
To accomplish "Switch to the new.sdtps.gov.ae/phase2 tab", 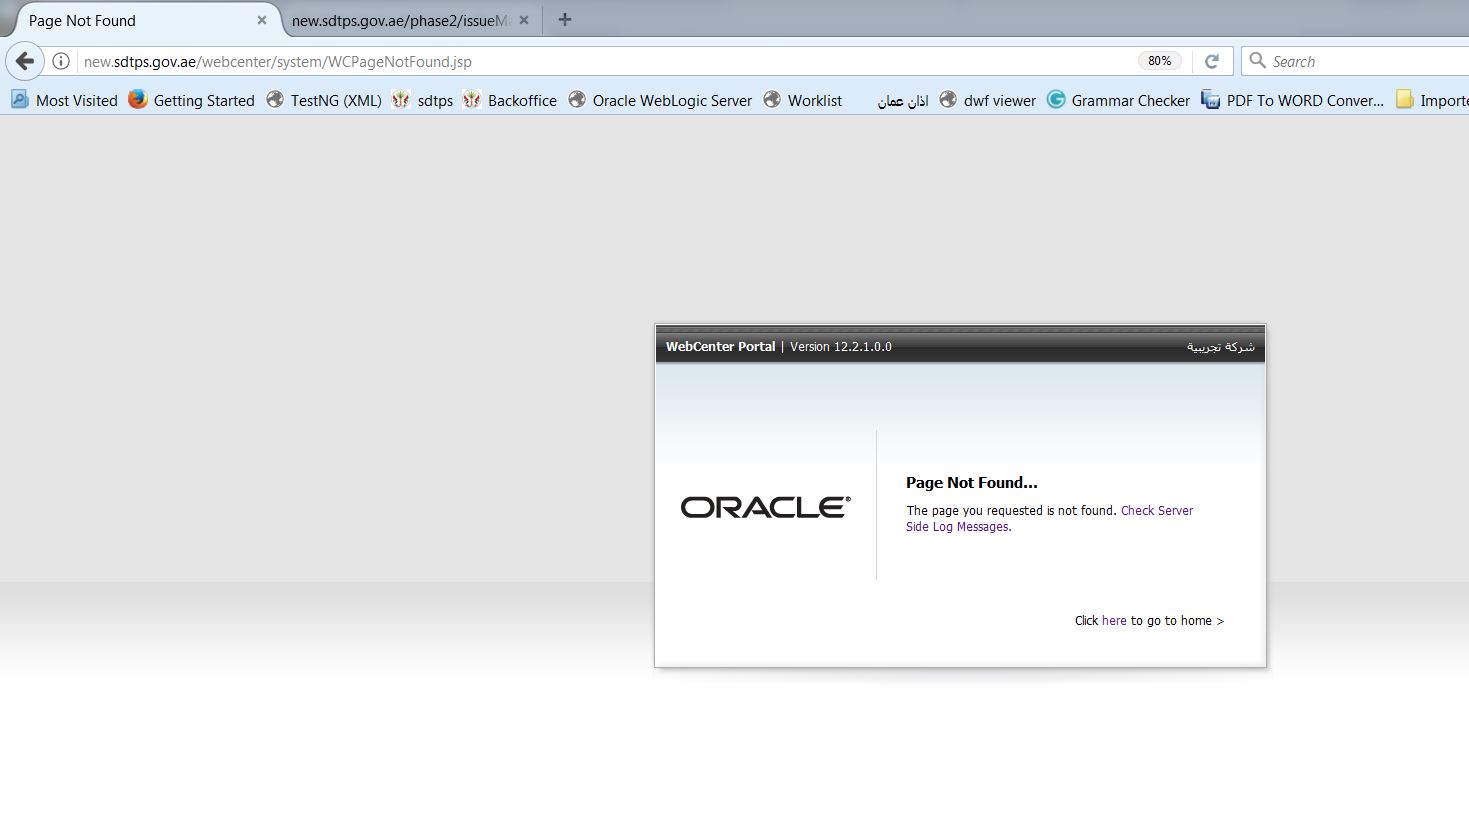I will pos(400,20).
